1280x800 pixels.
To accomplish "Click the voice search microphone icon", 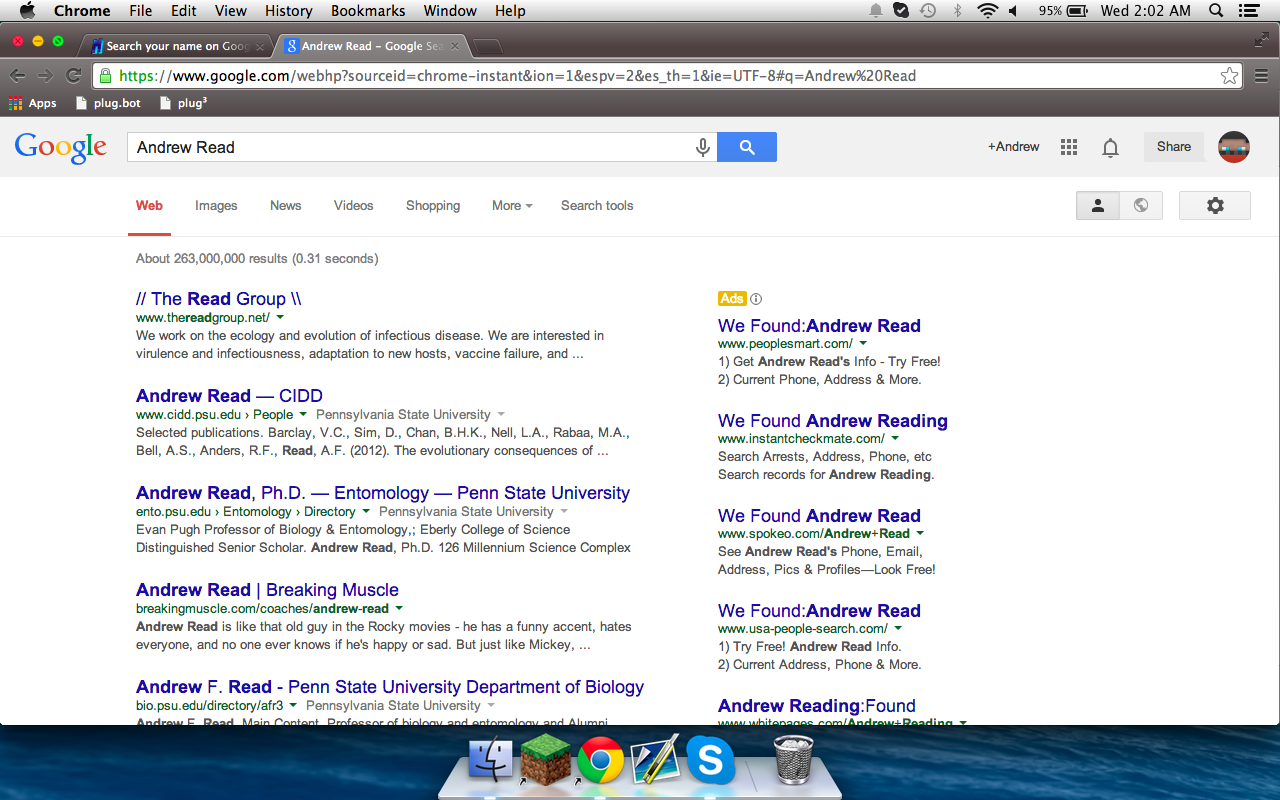I will click(x=703, y=147).
